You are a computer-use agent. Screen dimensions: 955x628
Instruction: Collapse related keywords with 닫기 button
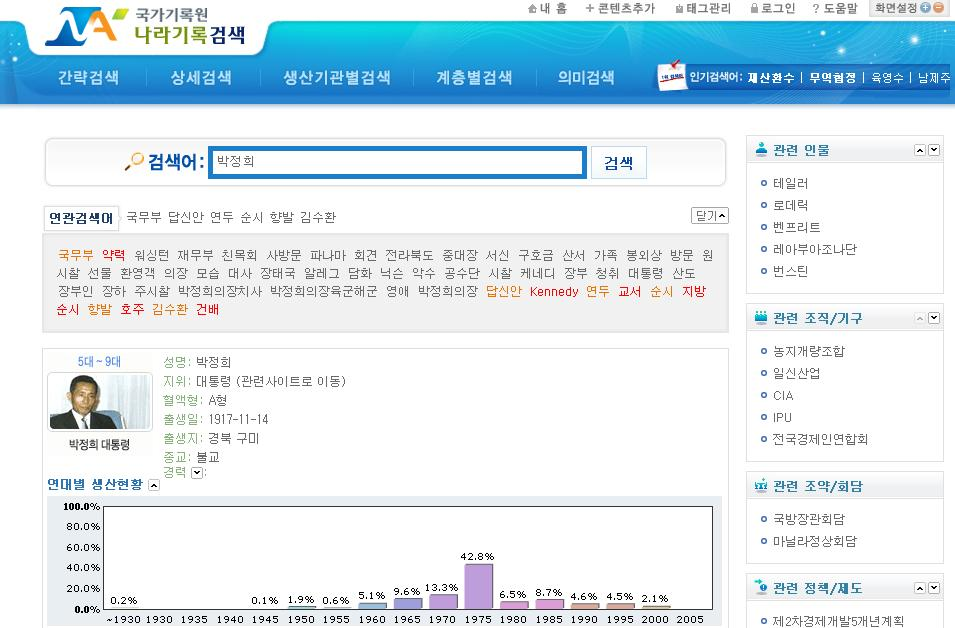pyautogui.click(x=710, y=216)
